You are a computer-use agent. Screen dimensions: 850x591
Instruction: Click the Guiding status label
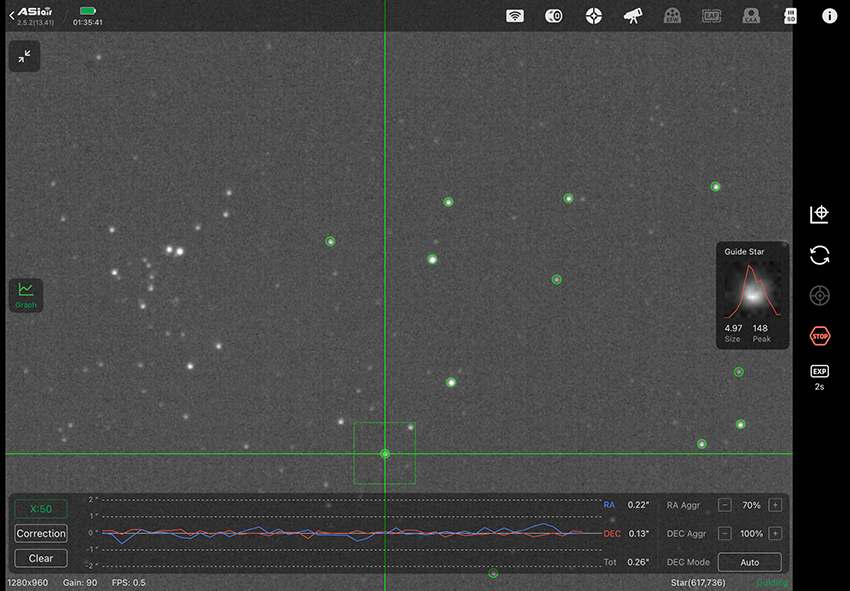point(772,583)
